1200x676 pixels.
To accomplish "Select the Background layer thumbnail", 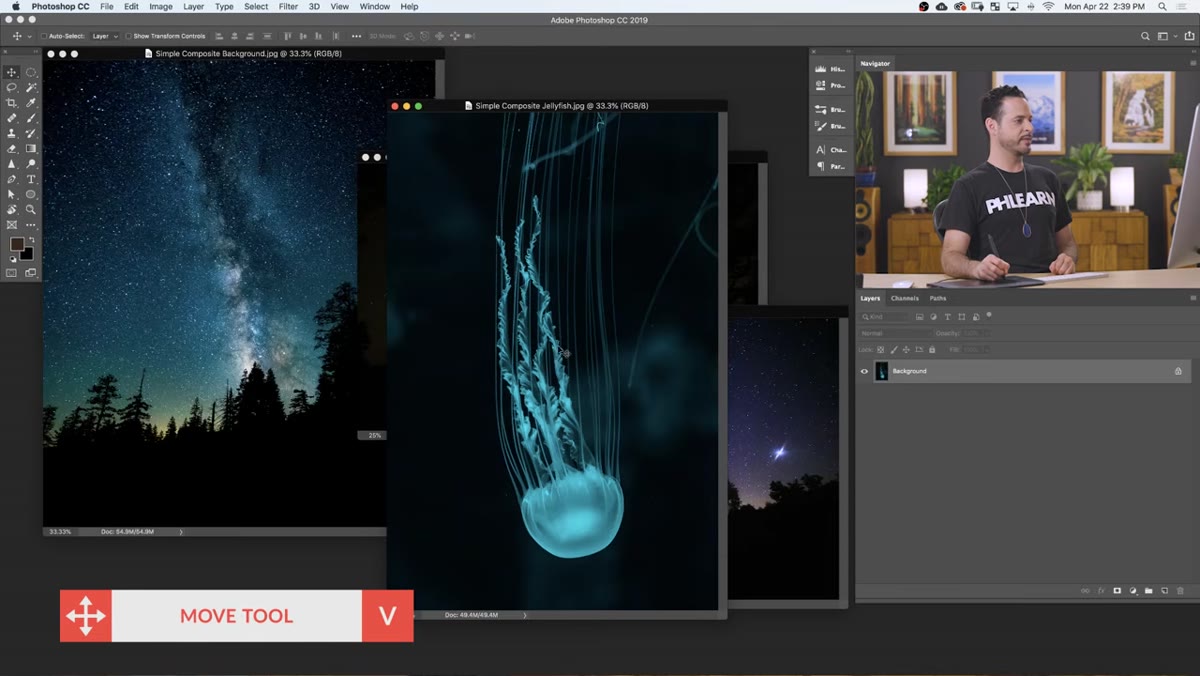I will pos(882,371).
